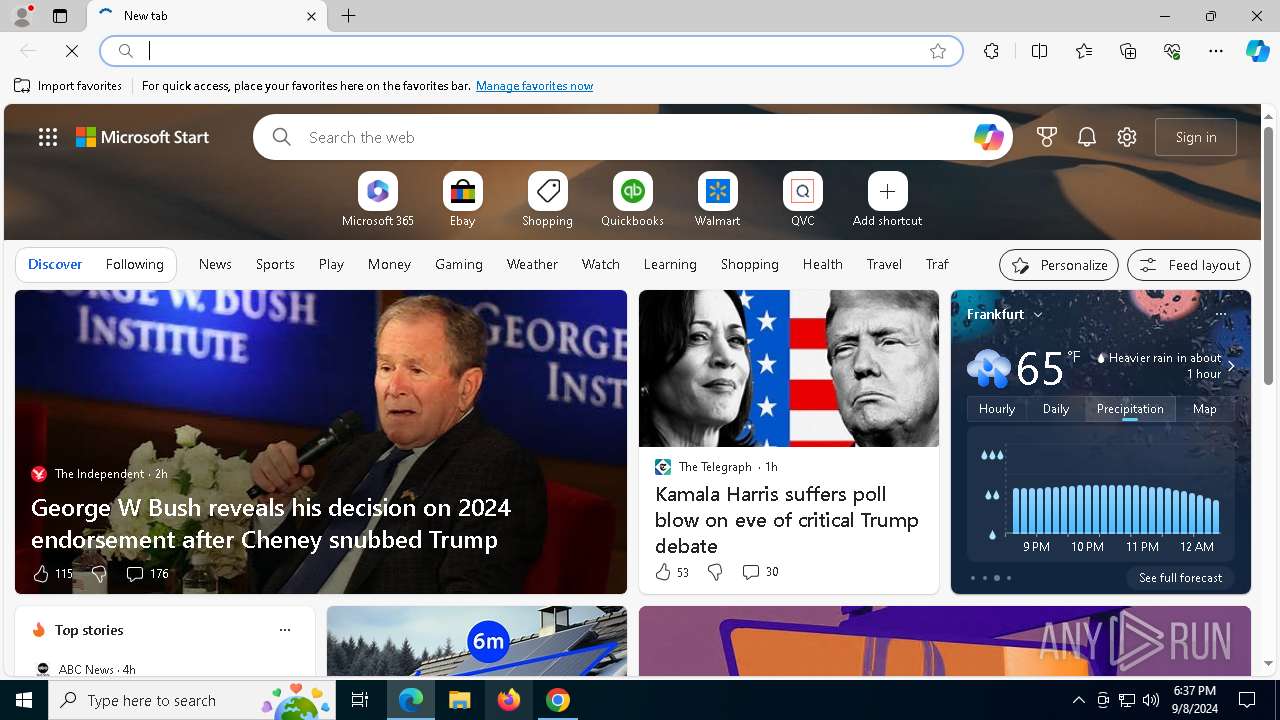Like the George W Bush article

(41, 574)
